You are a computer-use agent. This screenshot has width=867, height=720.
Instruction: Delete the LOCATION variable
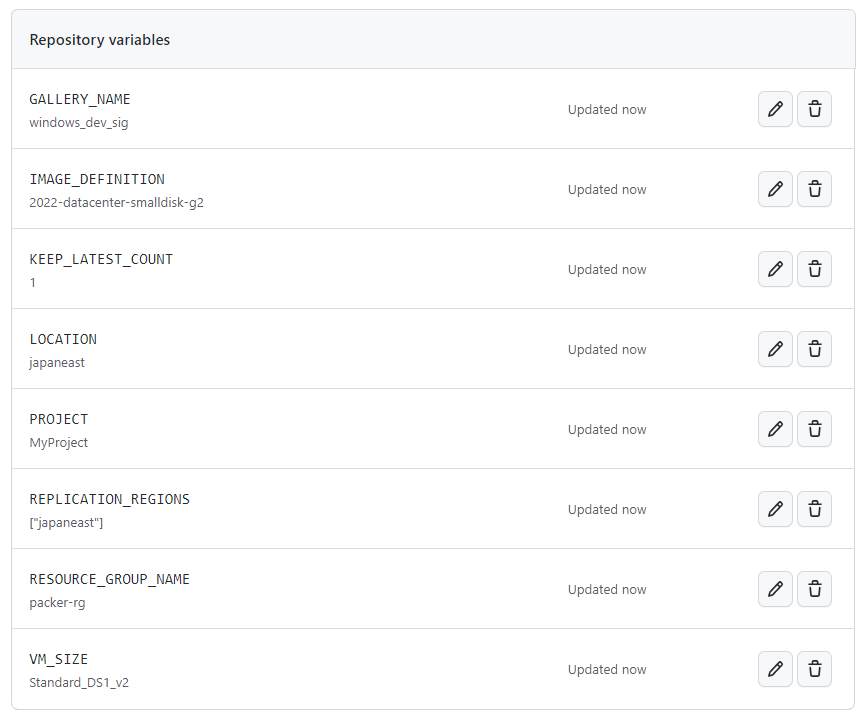point(814,349)
